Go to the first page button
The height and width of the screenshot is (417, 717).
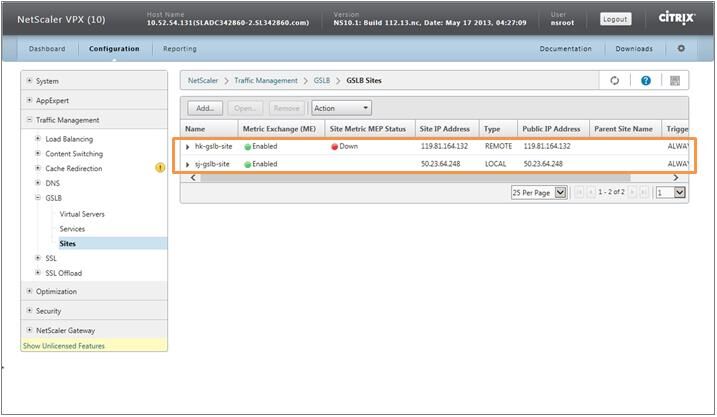pyautogui.click(x=579, y=192)
